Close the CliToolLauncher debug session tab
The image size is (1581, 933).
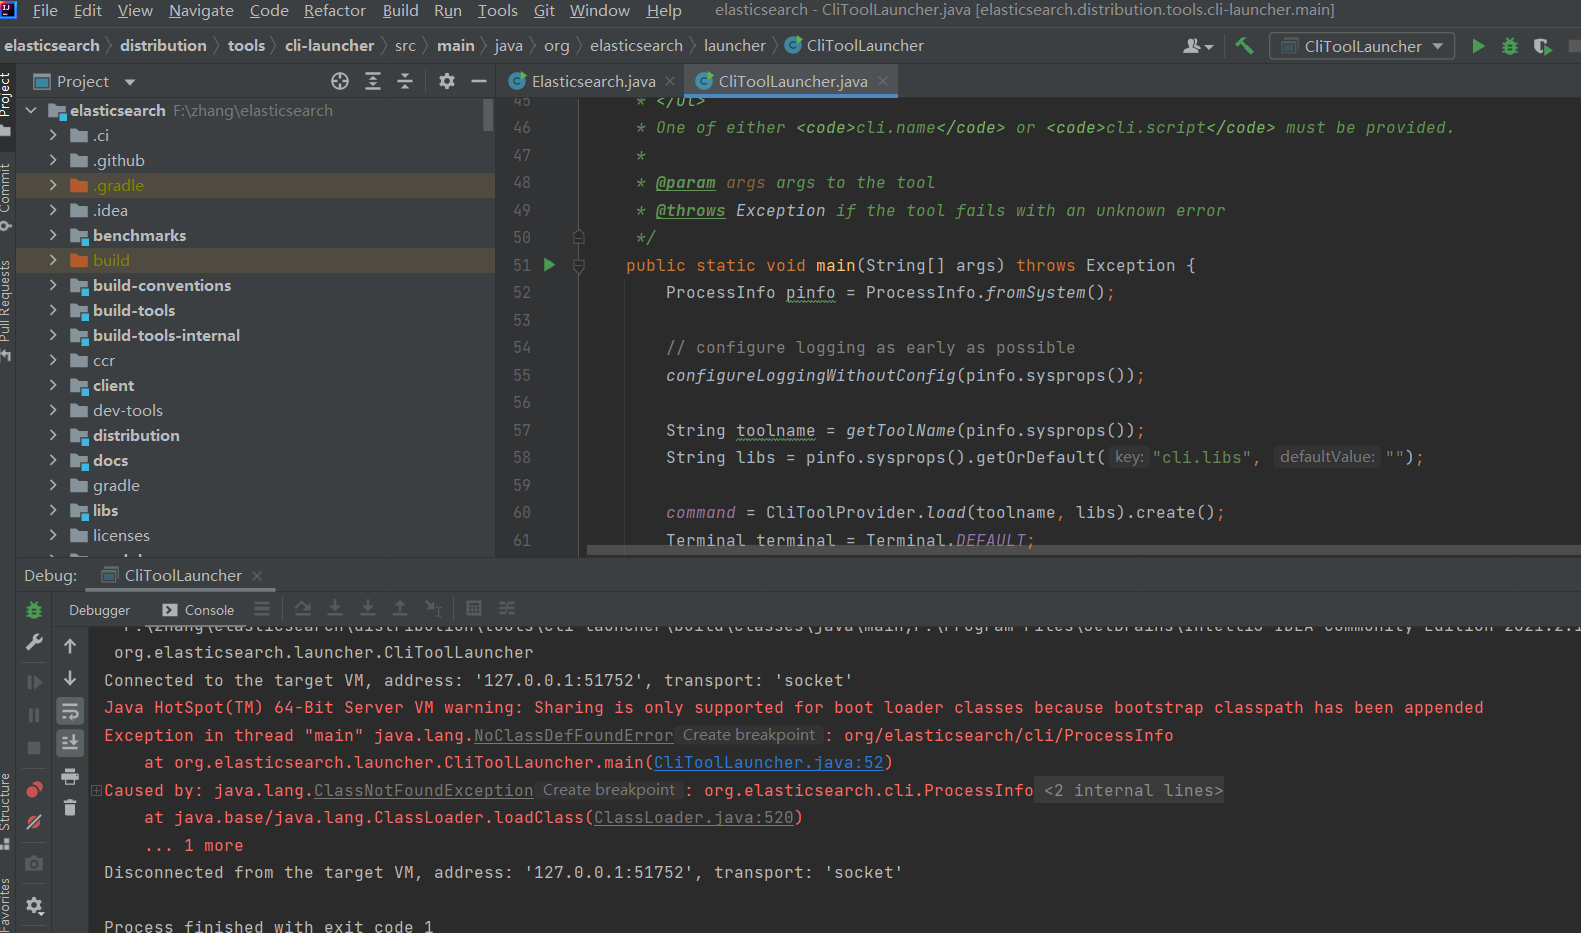(x=257, y=575)
